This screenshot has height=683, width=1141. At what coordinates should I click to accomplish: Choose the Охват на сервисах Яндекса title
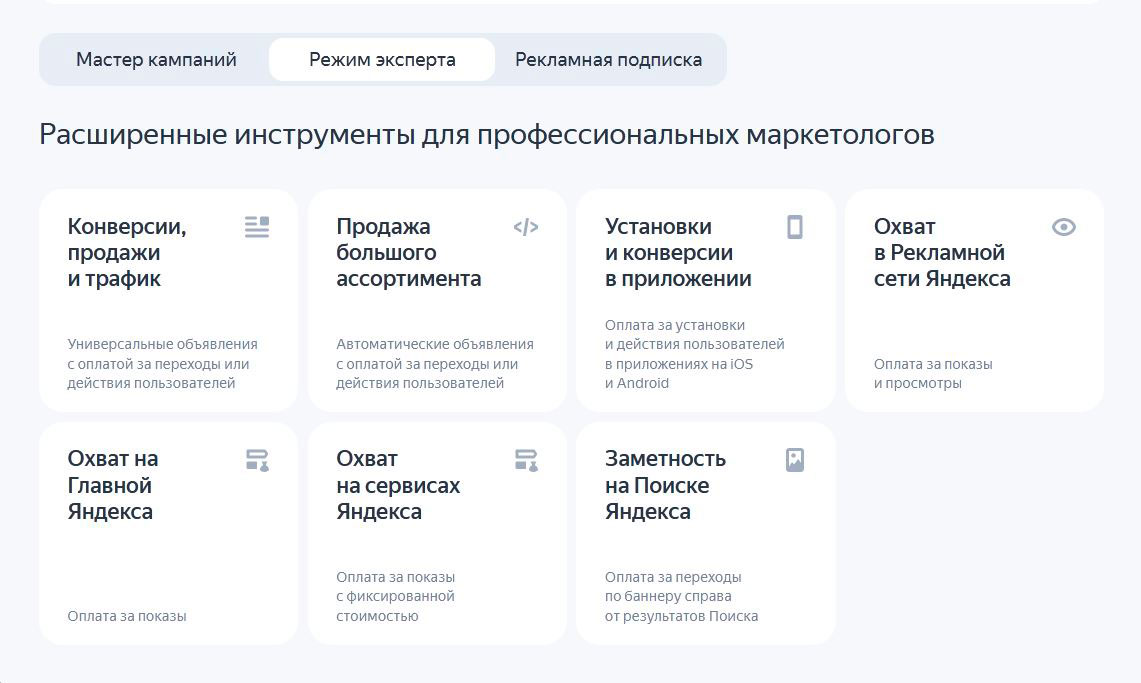[398, 485]
